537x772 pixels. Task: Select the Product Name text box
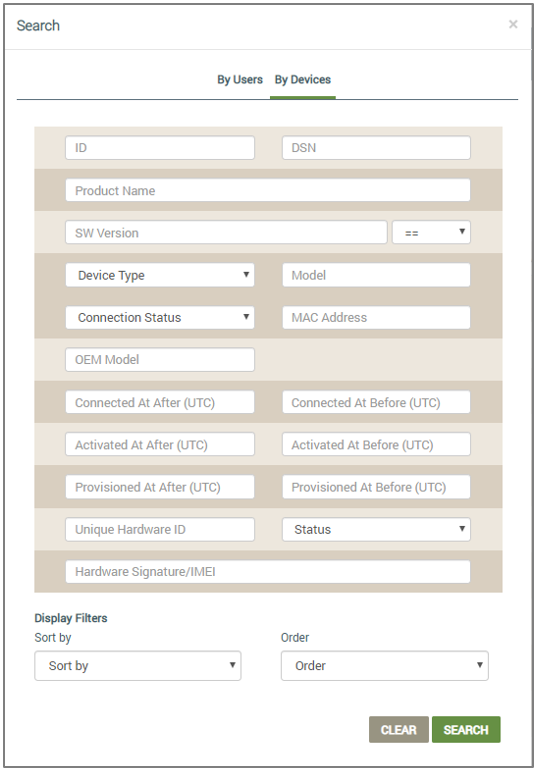coord(268,190)
